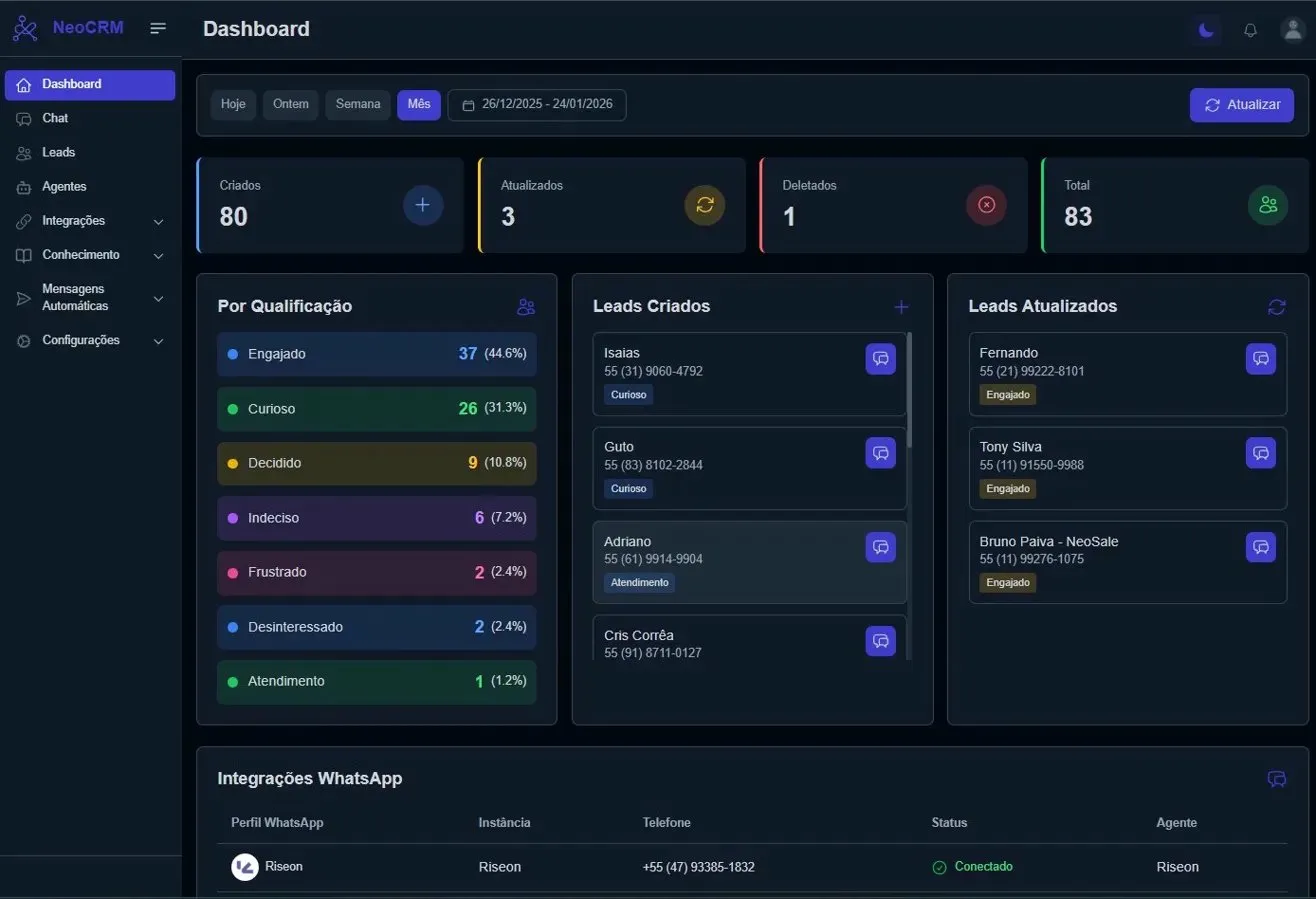Open the user profile avatar icon
This screenshot has width=1316, height=899.
[x=1293, y=30]
